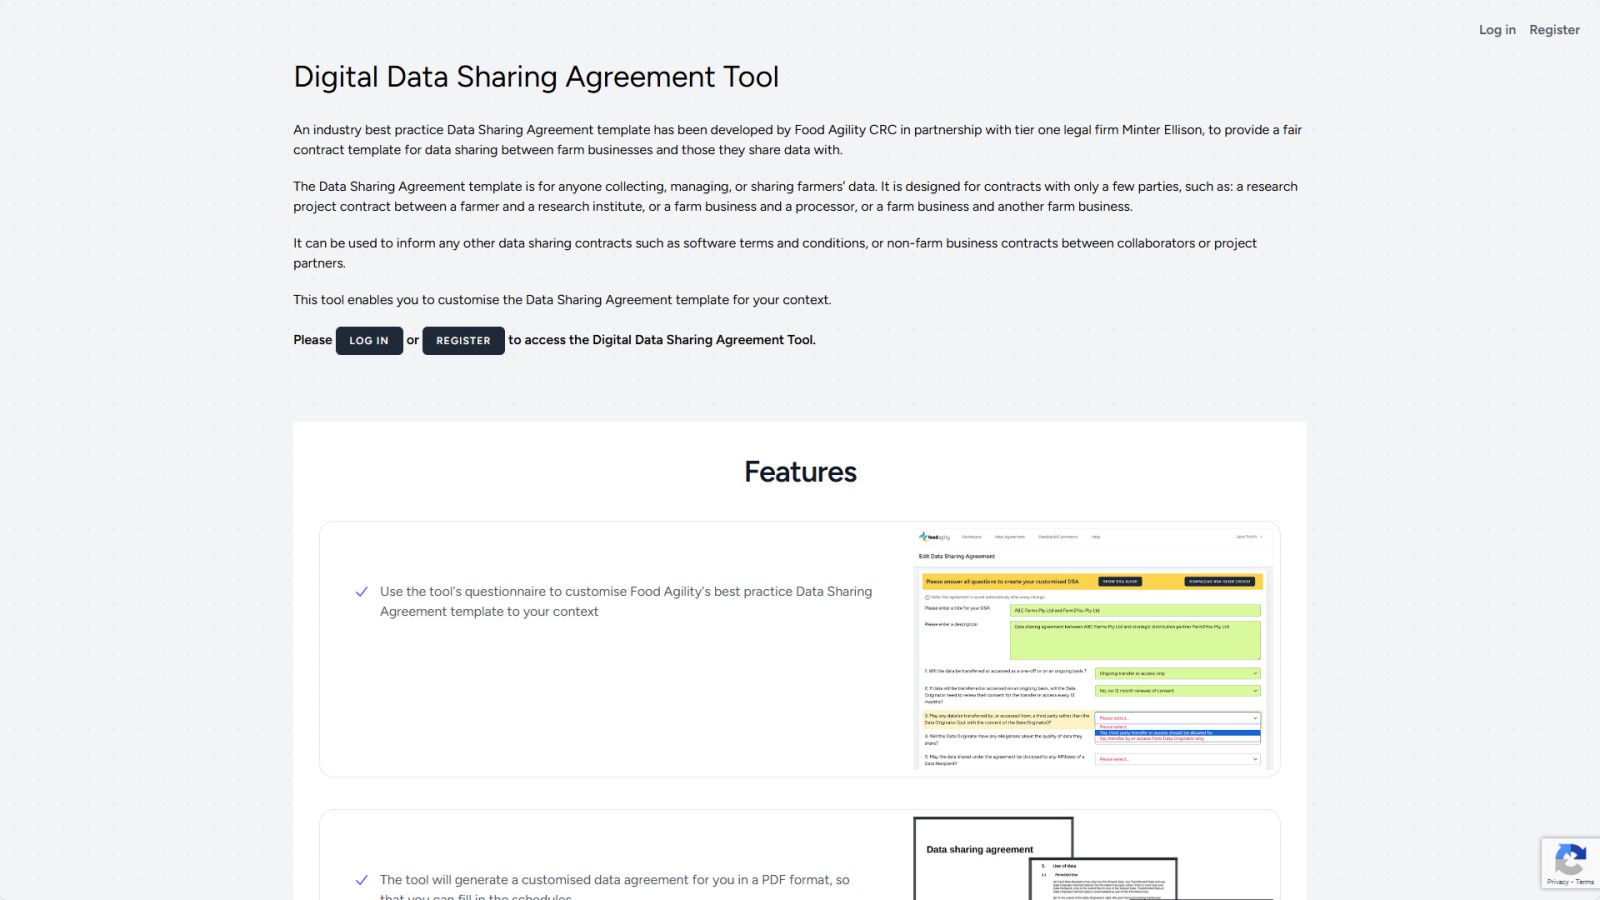
Task: Click the Digital Data Sharing Agreement Tool title
Action: [536, 77]
